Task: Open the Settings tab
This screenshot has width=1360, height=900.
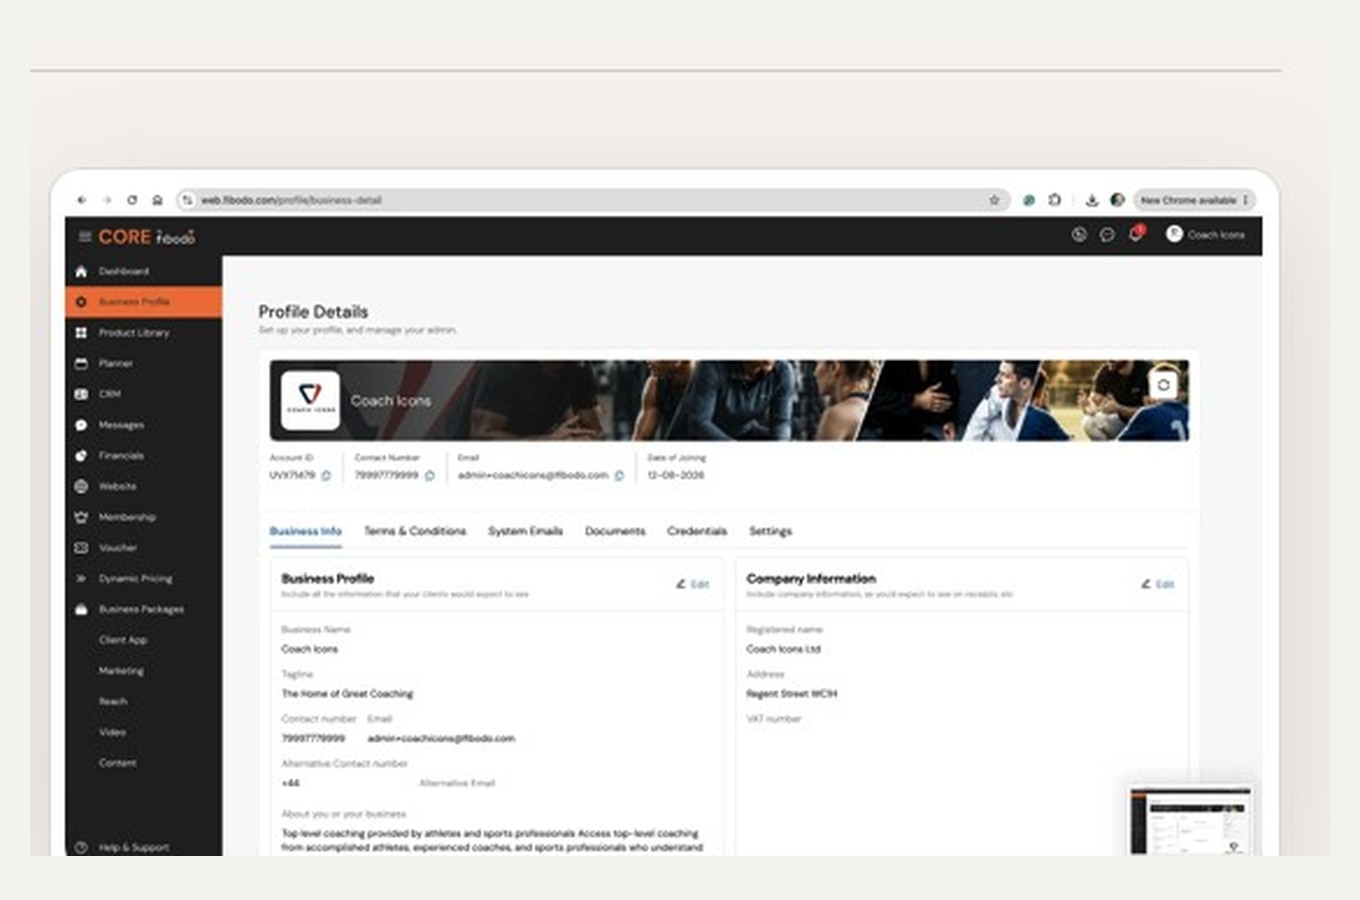Action: pyautogui.click(x=770, y=531)
